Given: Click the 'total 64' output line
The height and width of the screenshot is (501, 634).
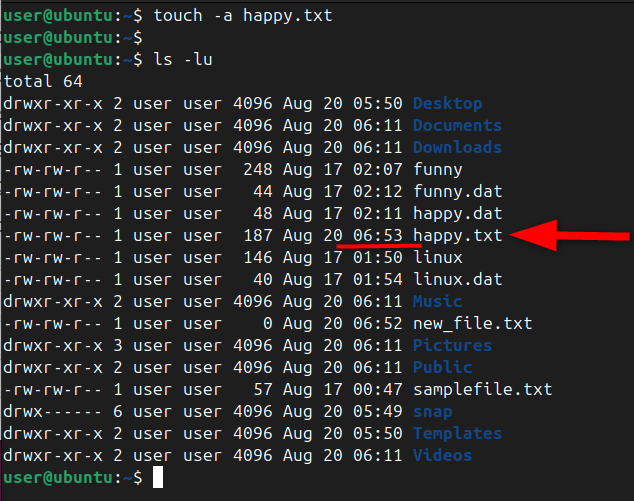Looking at the screenshot, I should [43, 82].
